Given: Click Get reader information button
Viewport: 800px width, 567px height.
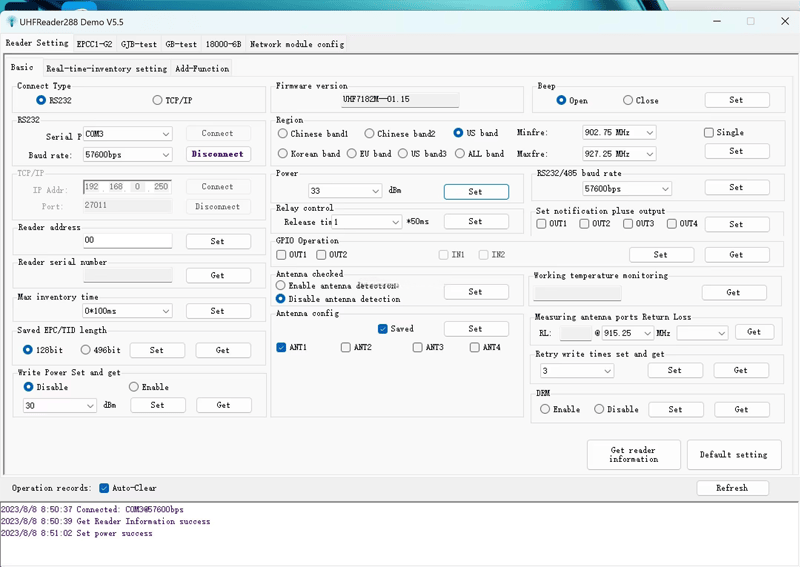Looking at the screenshot, I should tap(634, 454).
